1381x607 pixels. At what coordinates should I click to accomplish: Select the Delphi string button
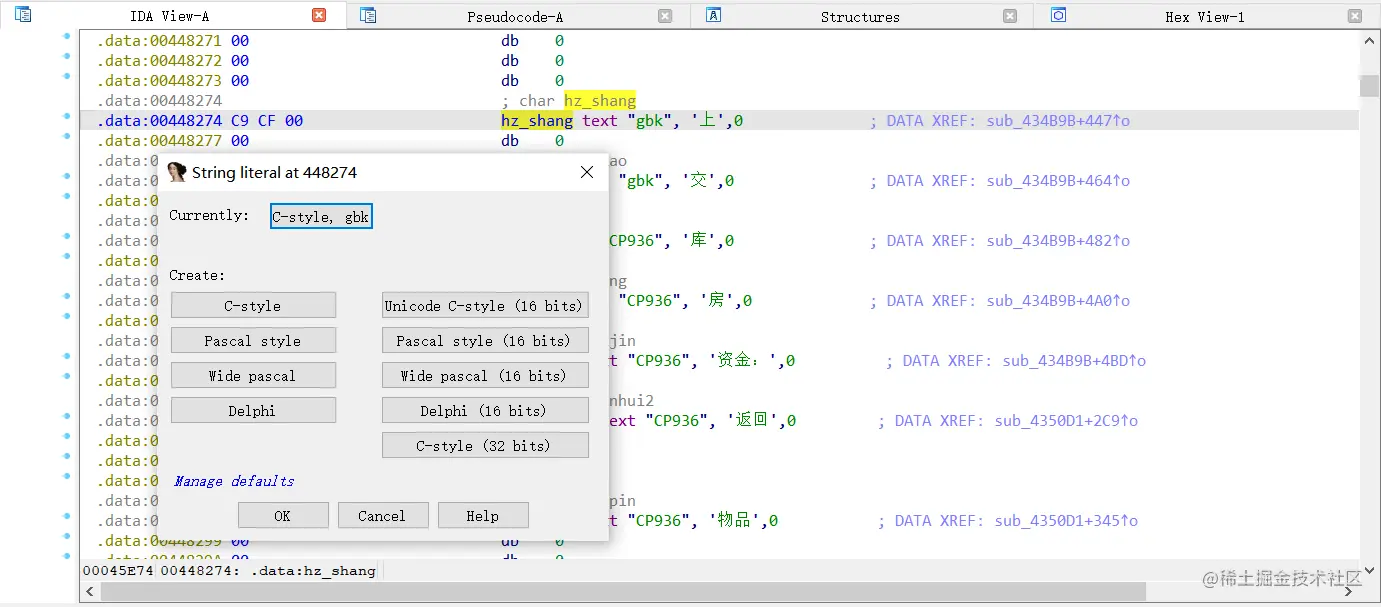click(x=253, y=411)
